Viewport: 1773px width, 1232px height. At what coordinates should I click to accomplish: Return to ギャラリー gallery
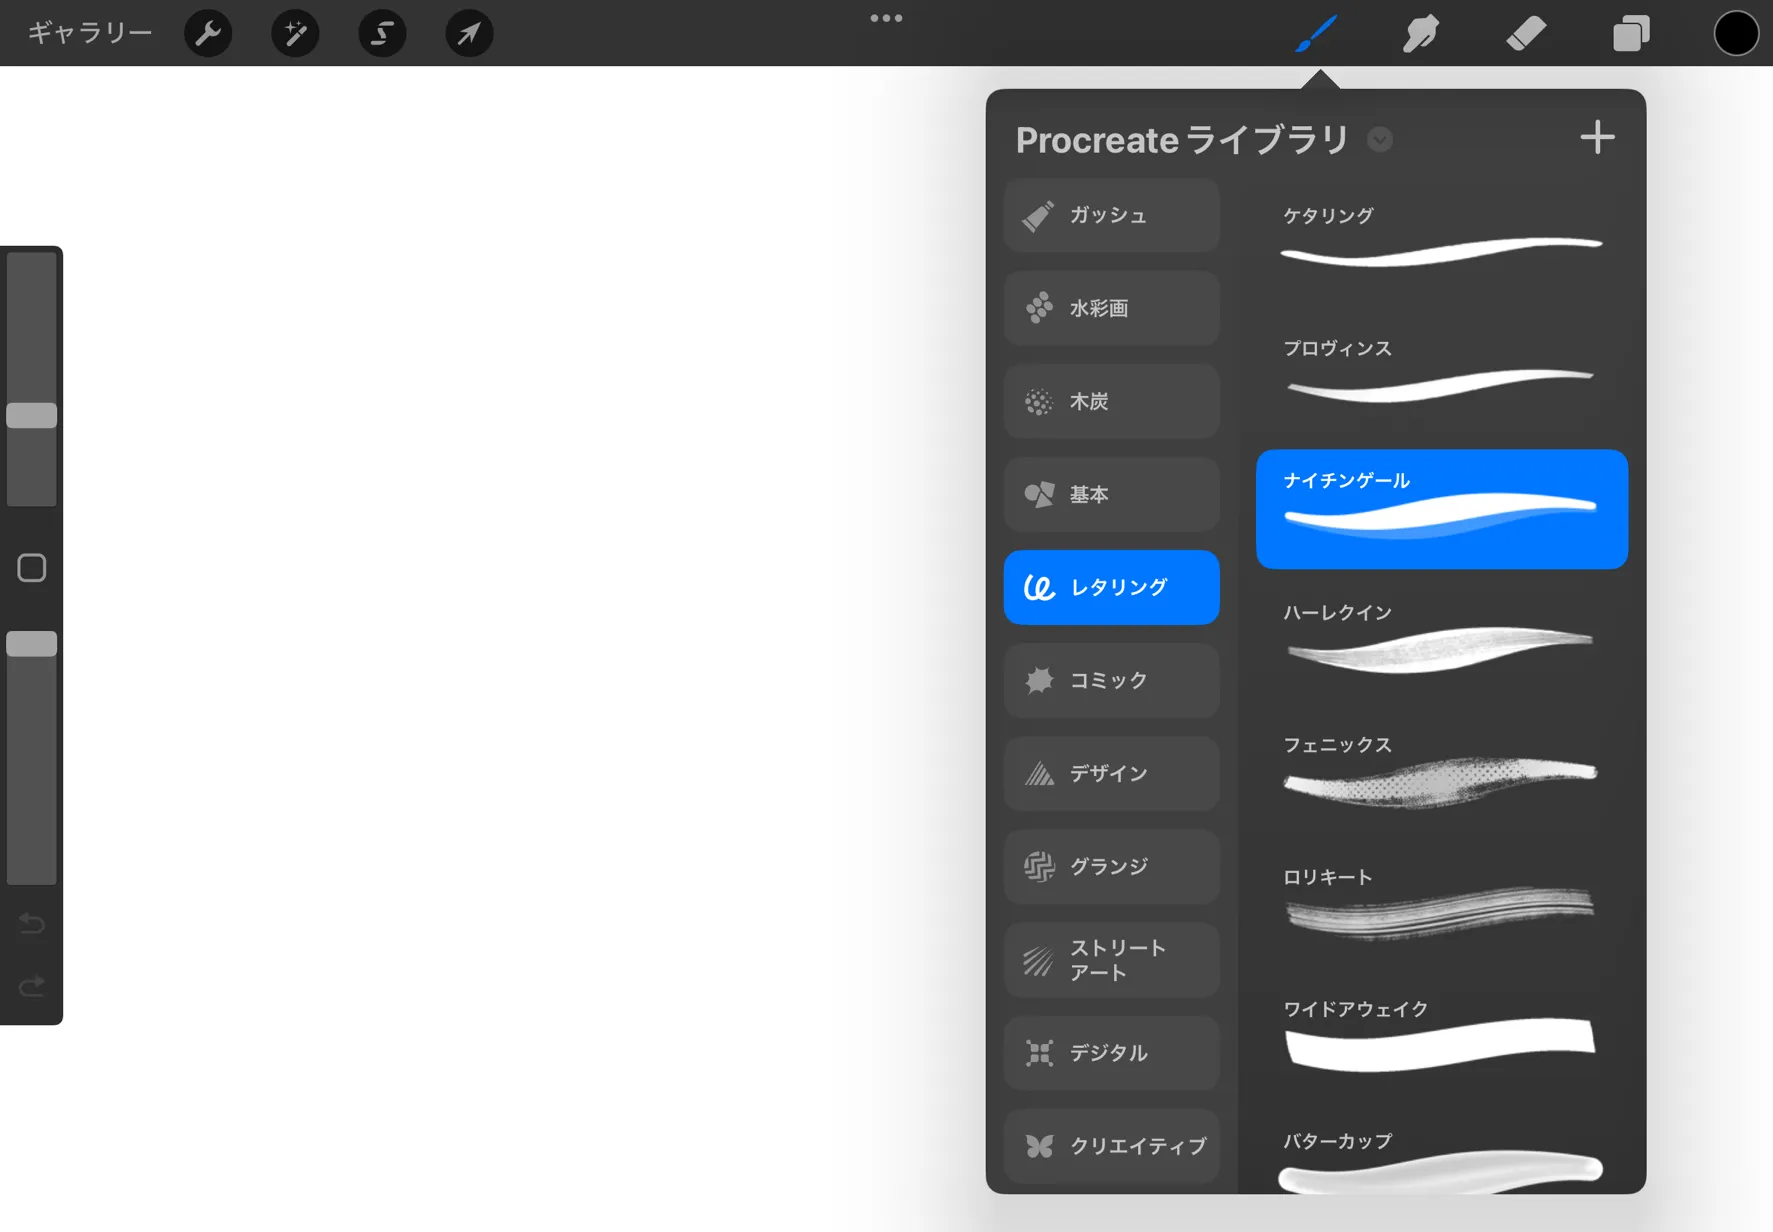click(90, 33)
